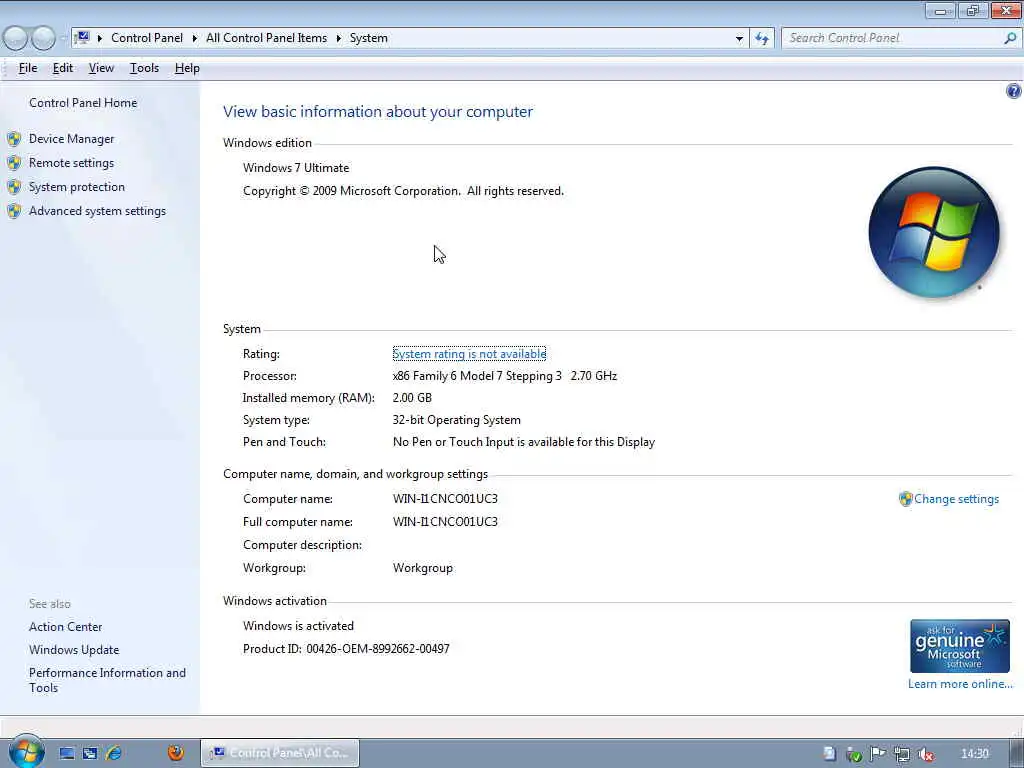This screenshot has height=768, width=1024.
Task: Launch Firefox from the taskbar
Action: pyautogui.click(x=176, y=753)
